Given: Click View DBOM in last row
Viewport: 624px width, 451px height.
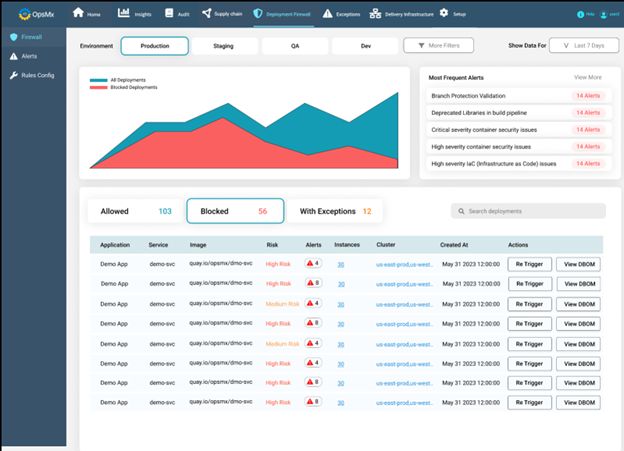Looking at the screenshot, I should tap(578, 402).
